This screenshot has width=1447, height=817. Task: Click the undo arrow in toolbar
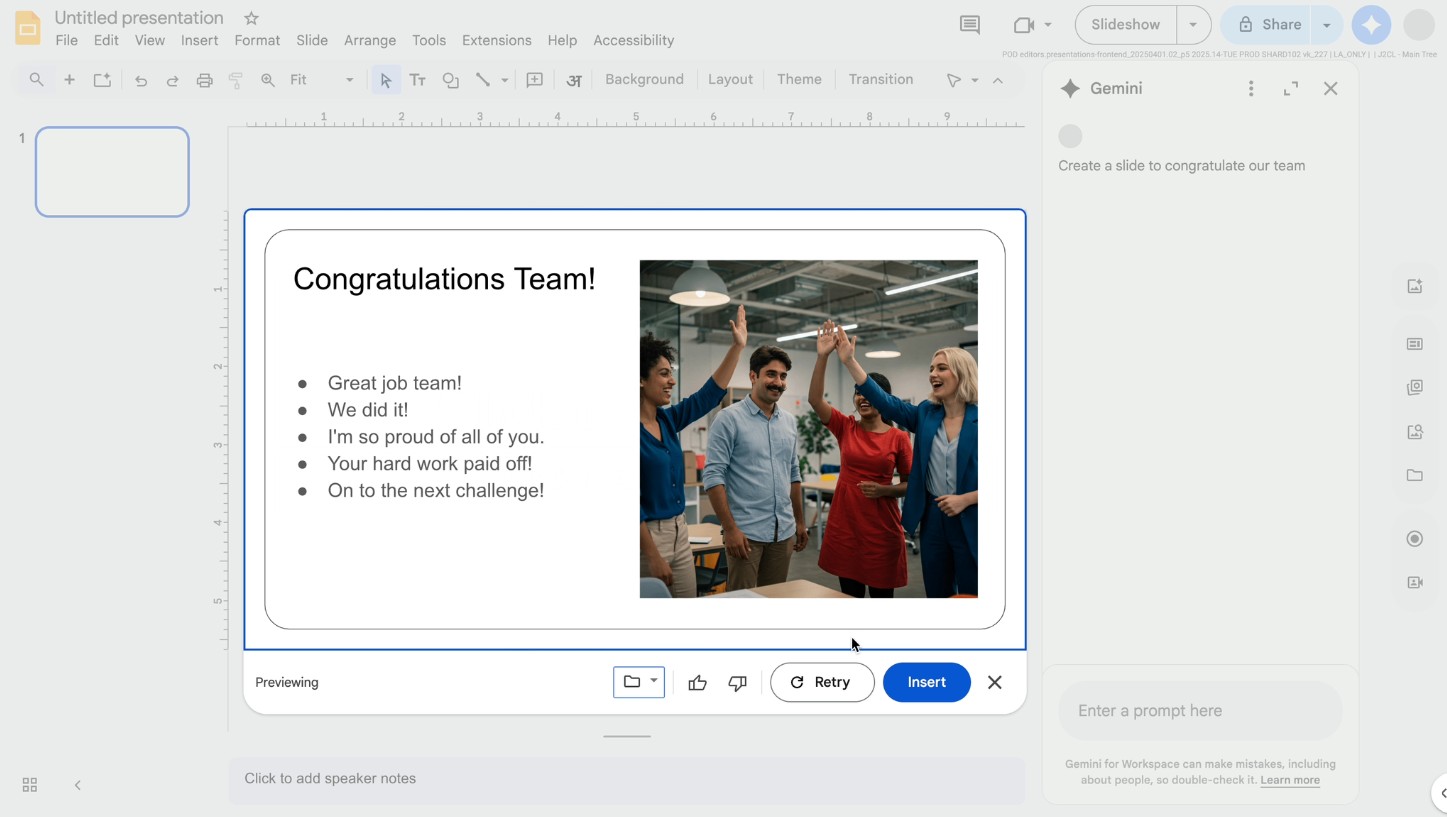(141, 80)
